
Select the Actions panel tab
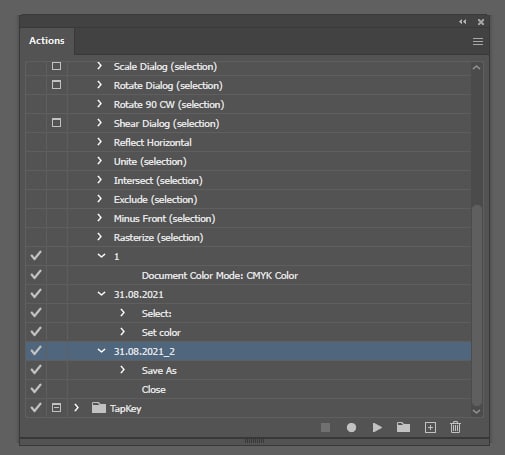click(47, 41)
